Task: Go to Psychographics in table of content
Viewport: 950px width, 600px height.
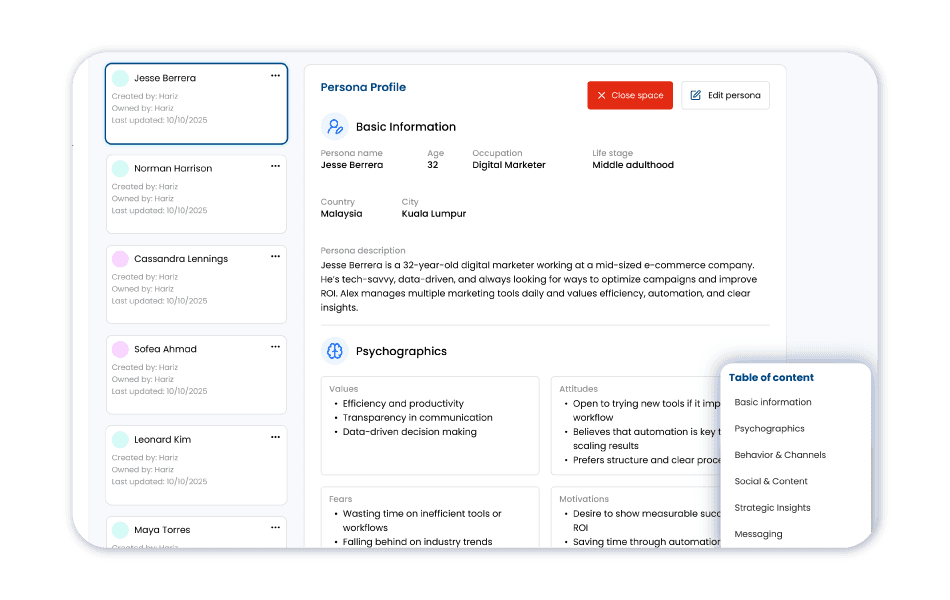Action: (769, 428)
